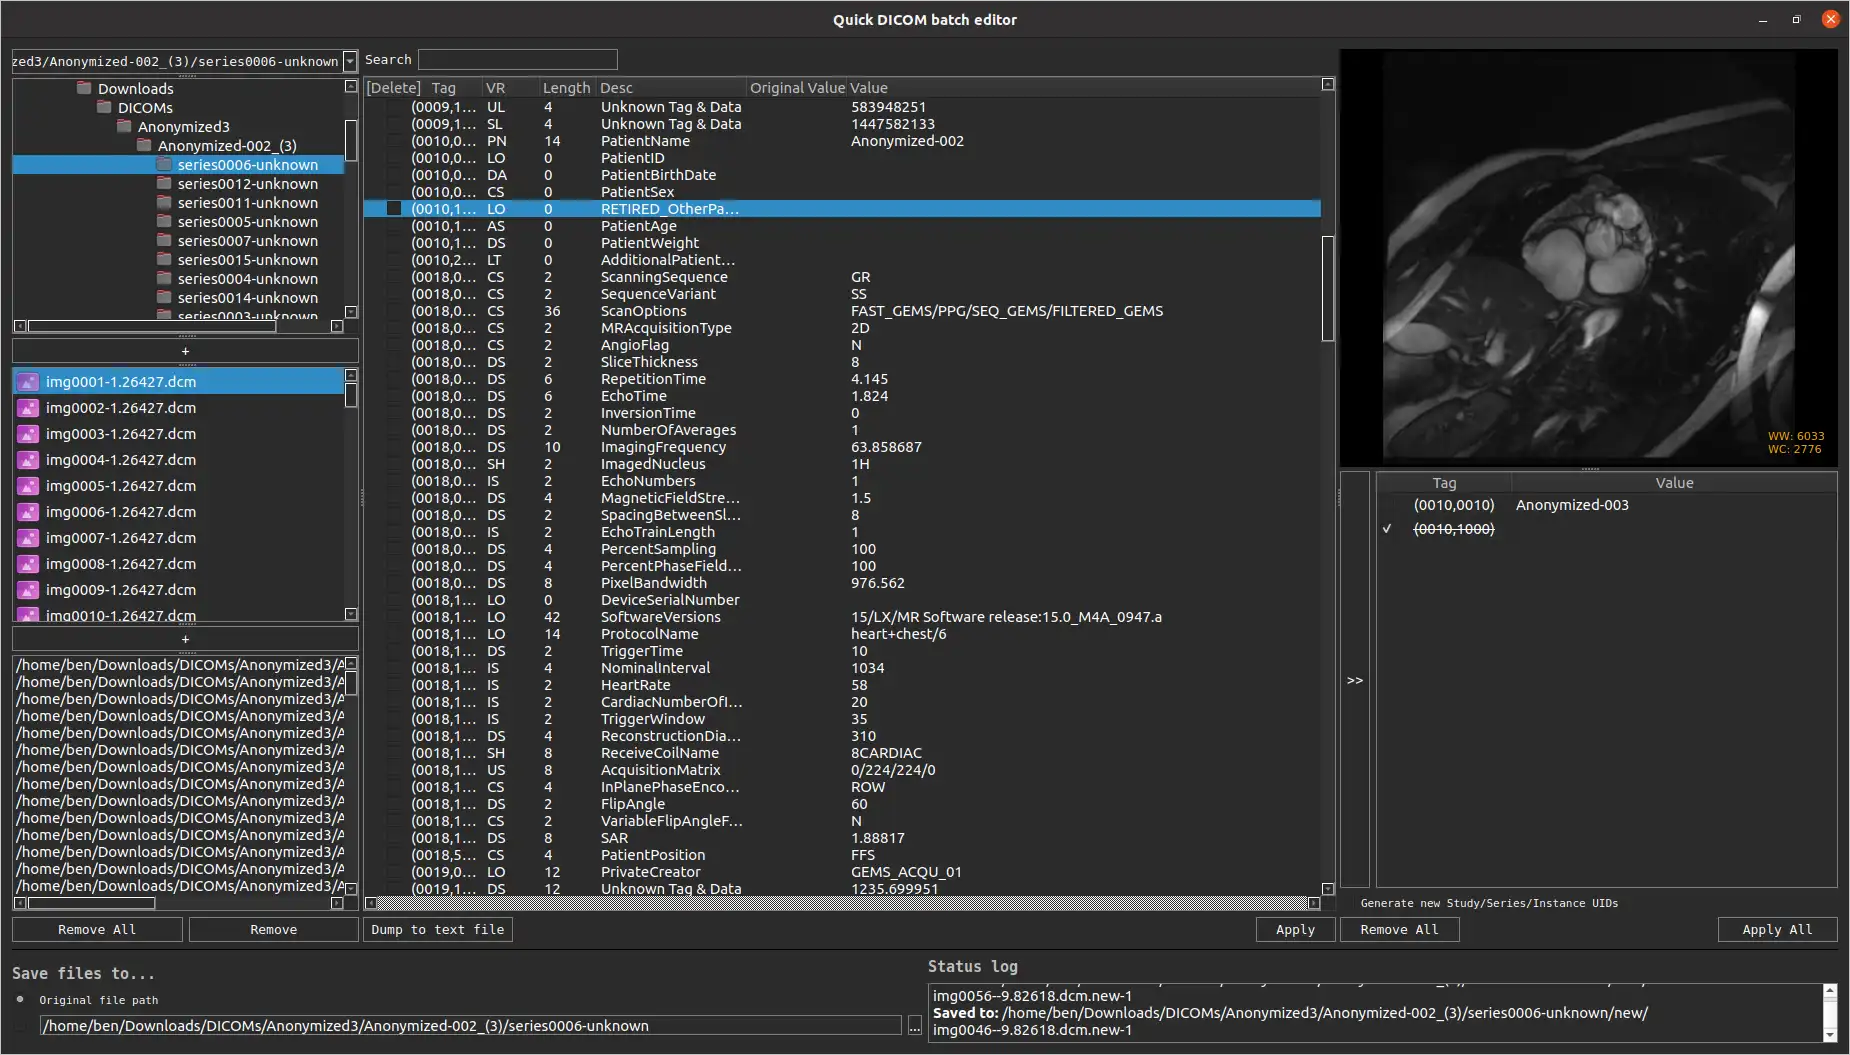This screenshot has height=1055, width=1850.
Task: Click the image icon beside img0005-1.26427.dcm
Action: pos(28,486)
